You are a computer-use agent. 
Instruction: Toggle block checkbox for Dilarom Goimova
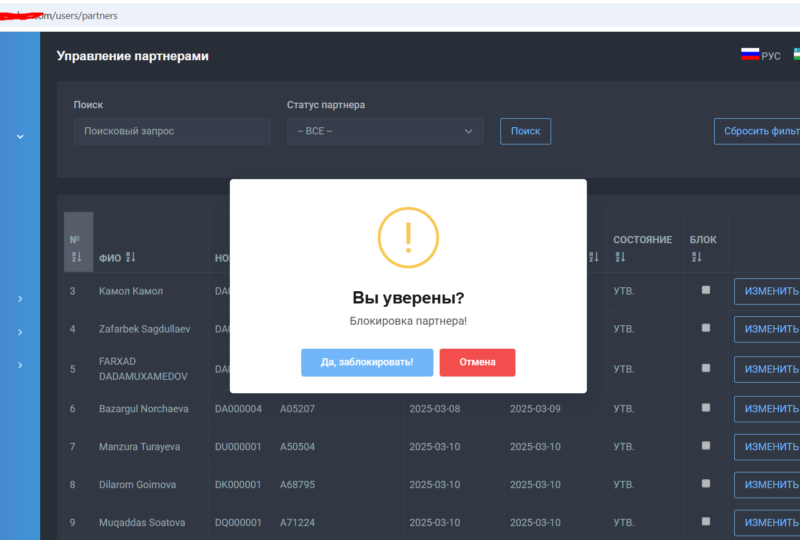706,484
